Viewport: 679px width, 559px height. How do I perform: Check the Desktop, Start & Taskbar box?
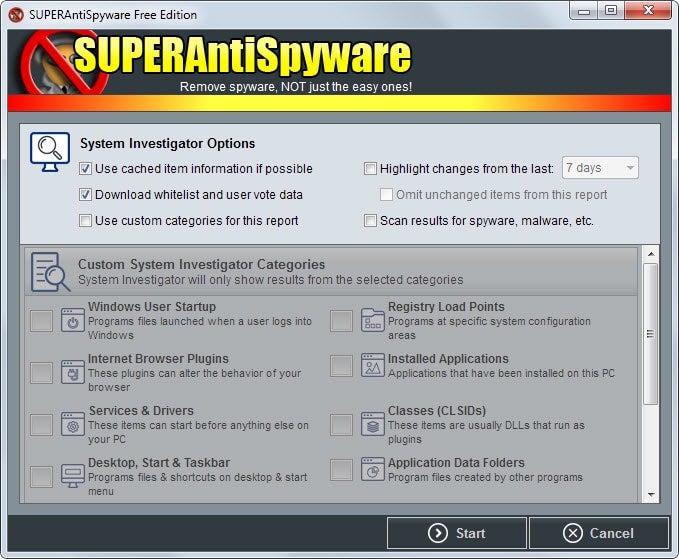pyautogui.click(x=42, y=476)
